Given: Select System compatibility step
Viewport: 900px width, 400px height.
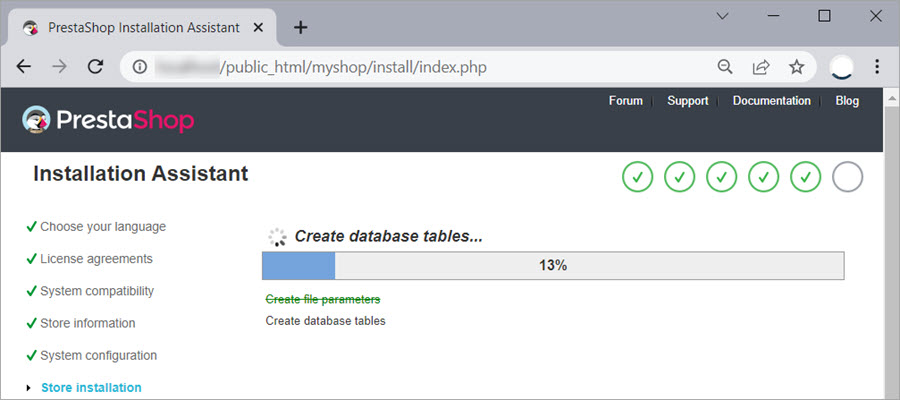Looking at the screenshot, I should click(97, 291).
